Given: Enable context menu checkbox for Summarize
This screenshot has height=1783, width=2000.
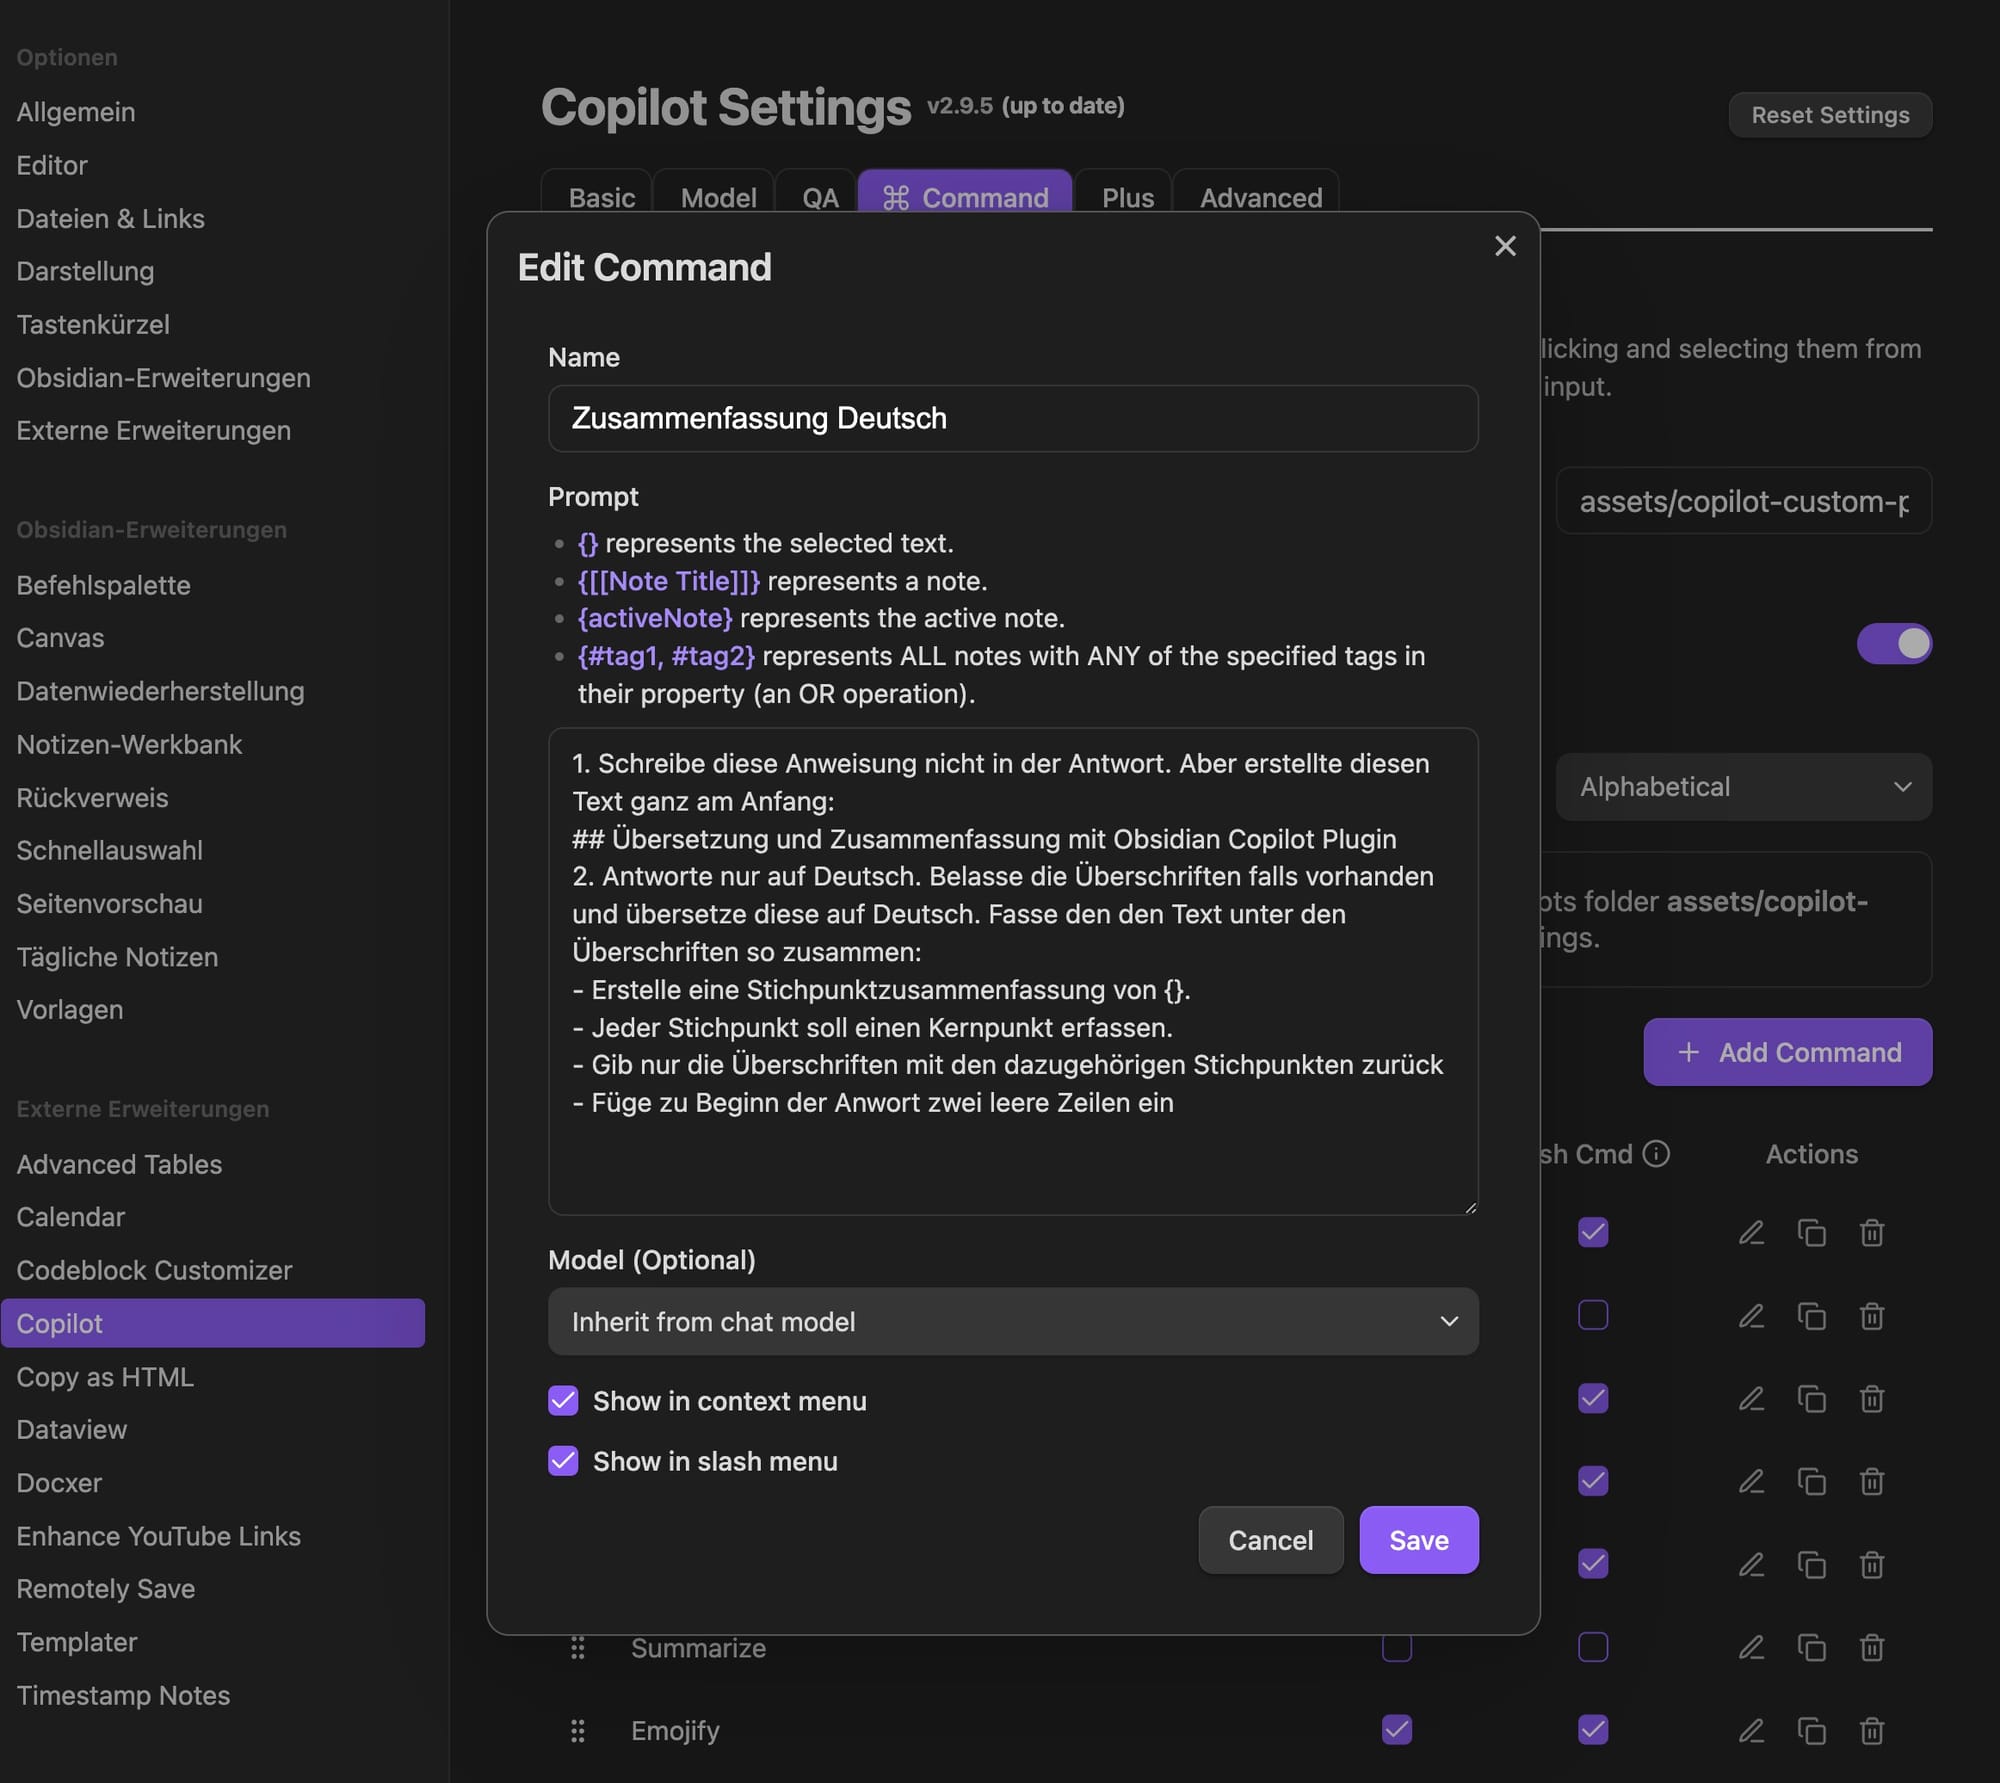Looking at the screenshot, I should (x=1397, y=1647).
